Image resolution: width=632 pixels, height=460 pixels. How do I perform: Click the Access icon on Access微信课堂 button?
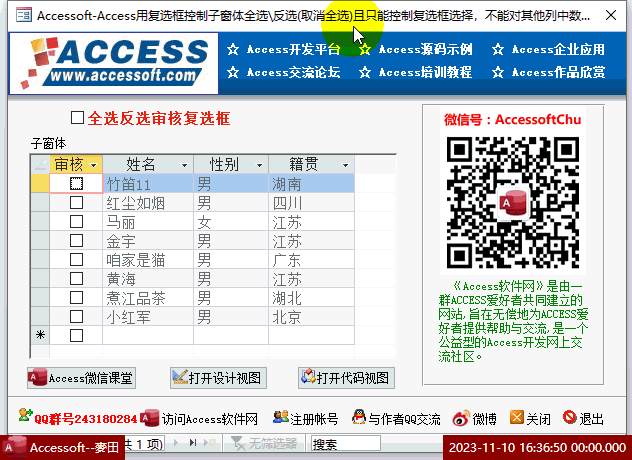click(37, 377)
